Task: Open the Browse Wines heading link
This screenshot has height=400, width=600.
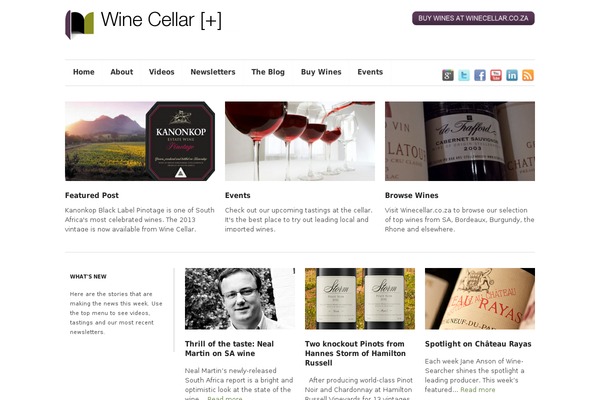Action: tap(411, 195)
